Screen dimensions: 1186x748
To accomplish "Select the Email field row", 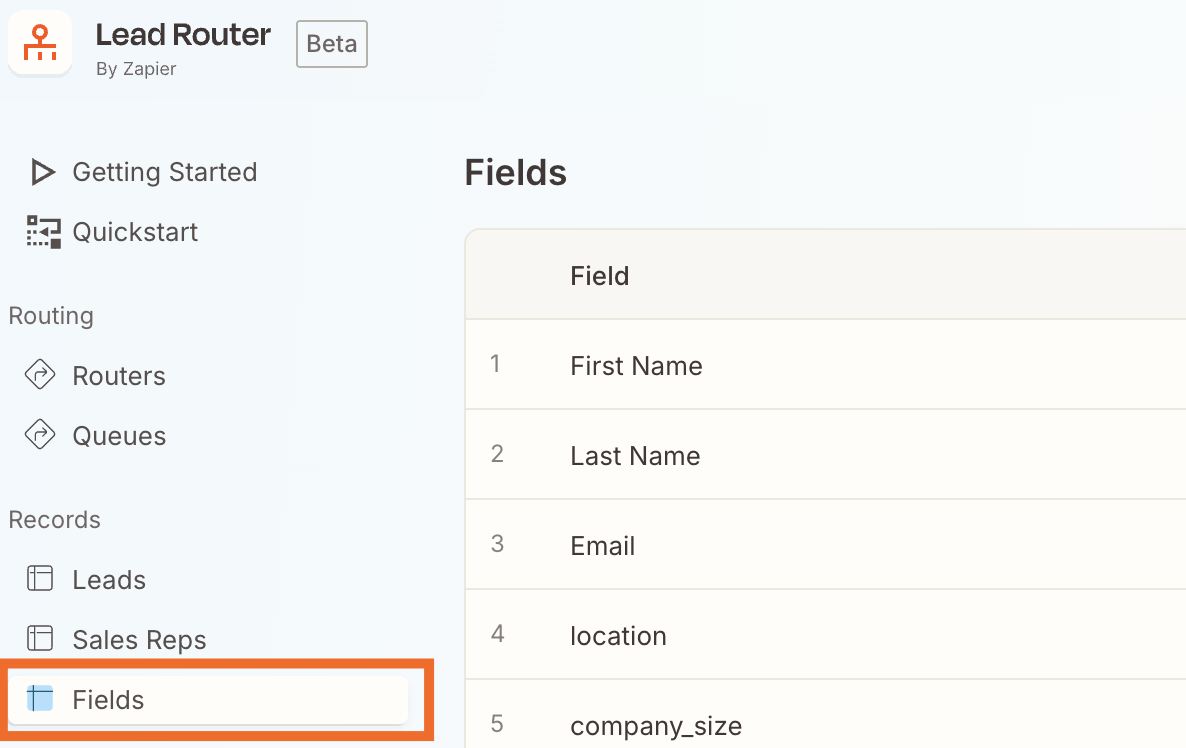I will (x=602, y=545).
